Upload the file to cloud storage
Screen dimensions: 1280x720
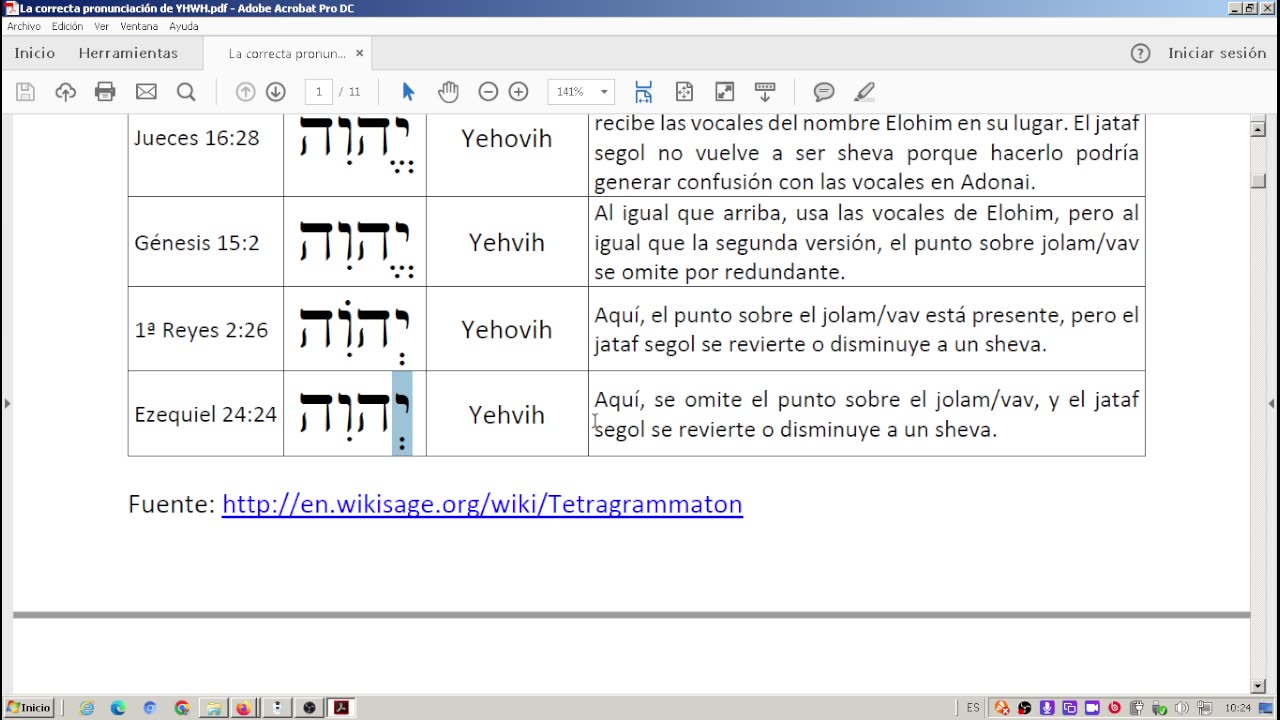pos(66,92)
